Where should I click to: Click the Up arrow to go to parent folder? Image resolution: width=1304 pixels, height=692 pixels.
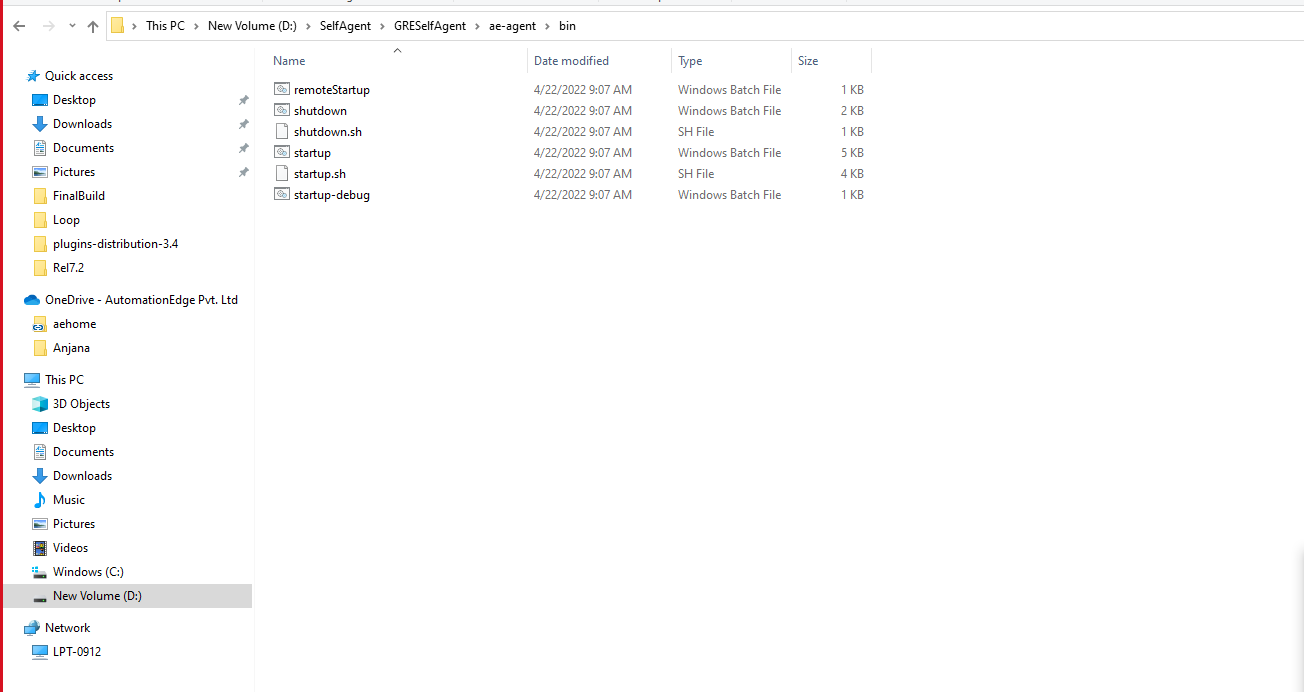92,25
